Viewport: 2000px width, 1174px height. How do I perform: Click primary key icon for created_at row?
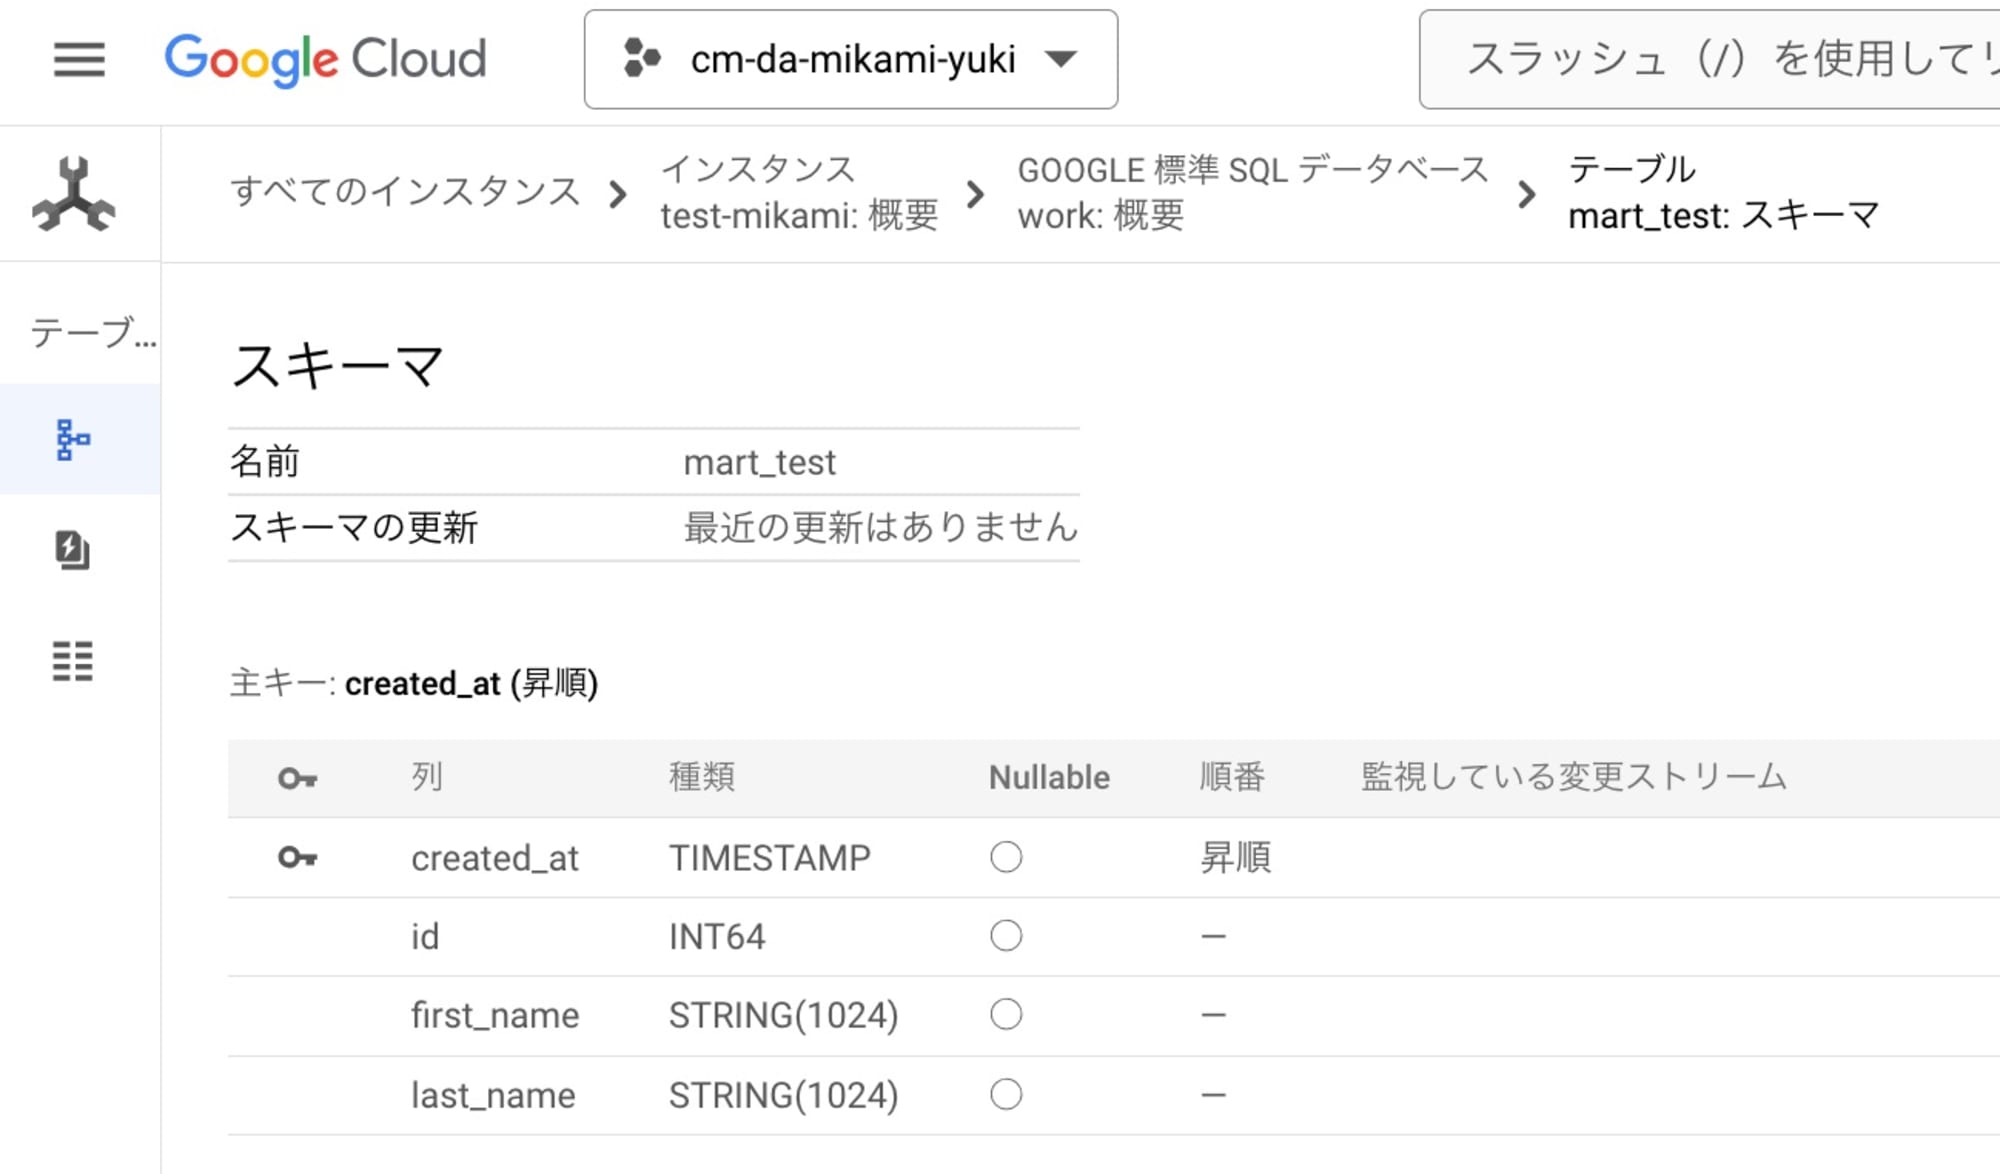(298, 857)
